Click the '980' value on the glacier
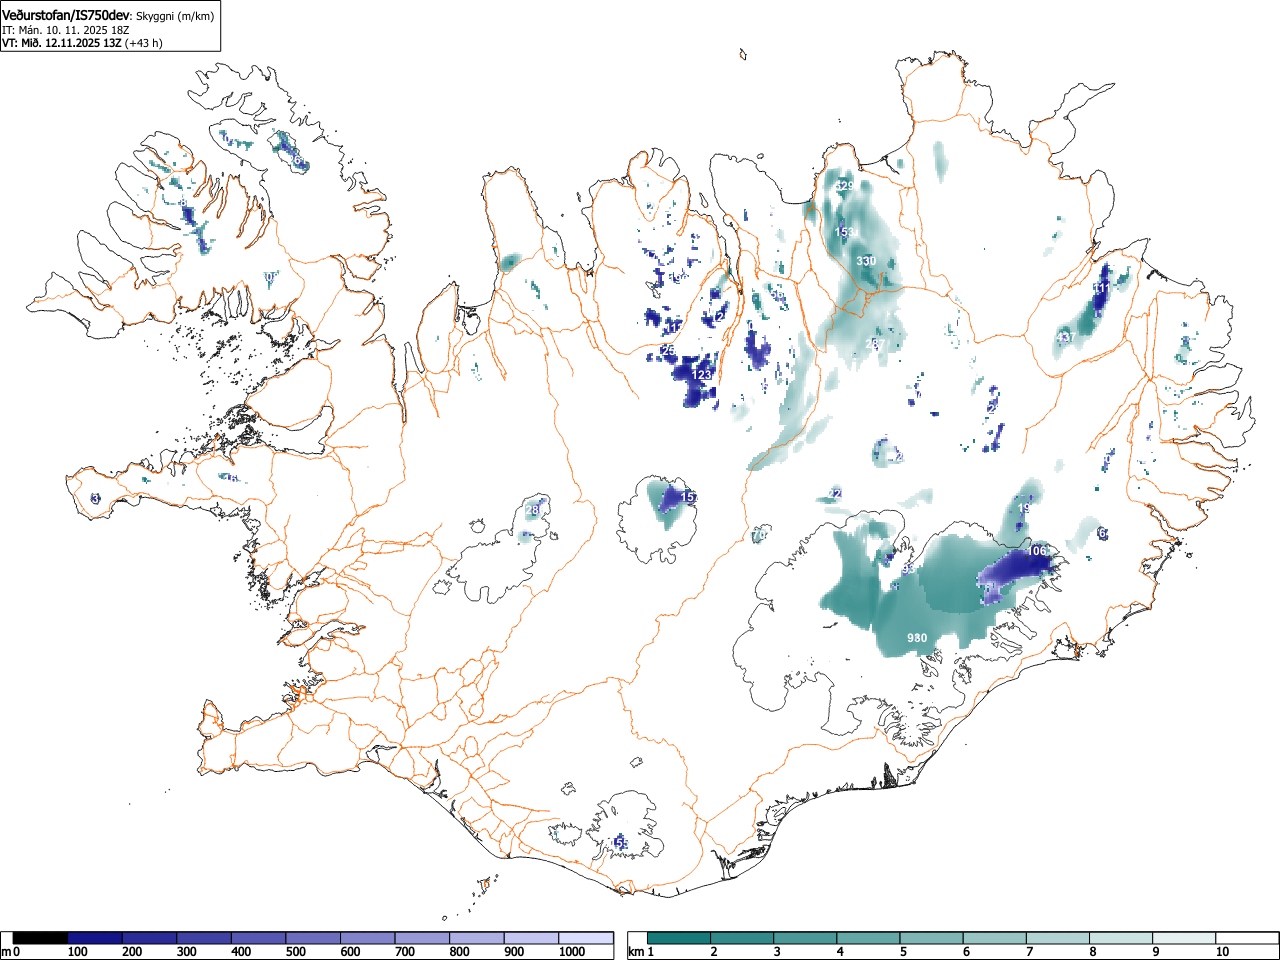Image resolution: width=1280 pixels, height=960 pixels. click(x=917, y=638)
